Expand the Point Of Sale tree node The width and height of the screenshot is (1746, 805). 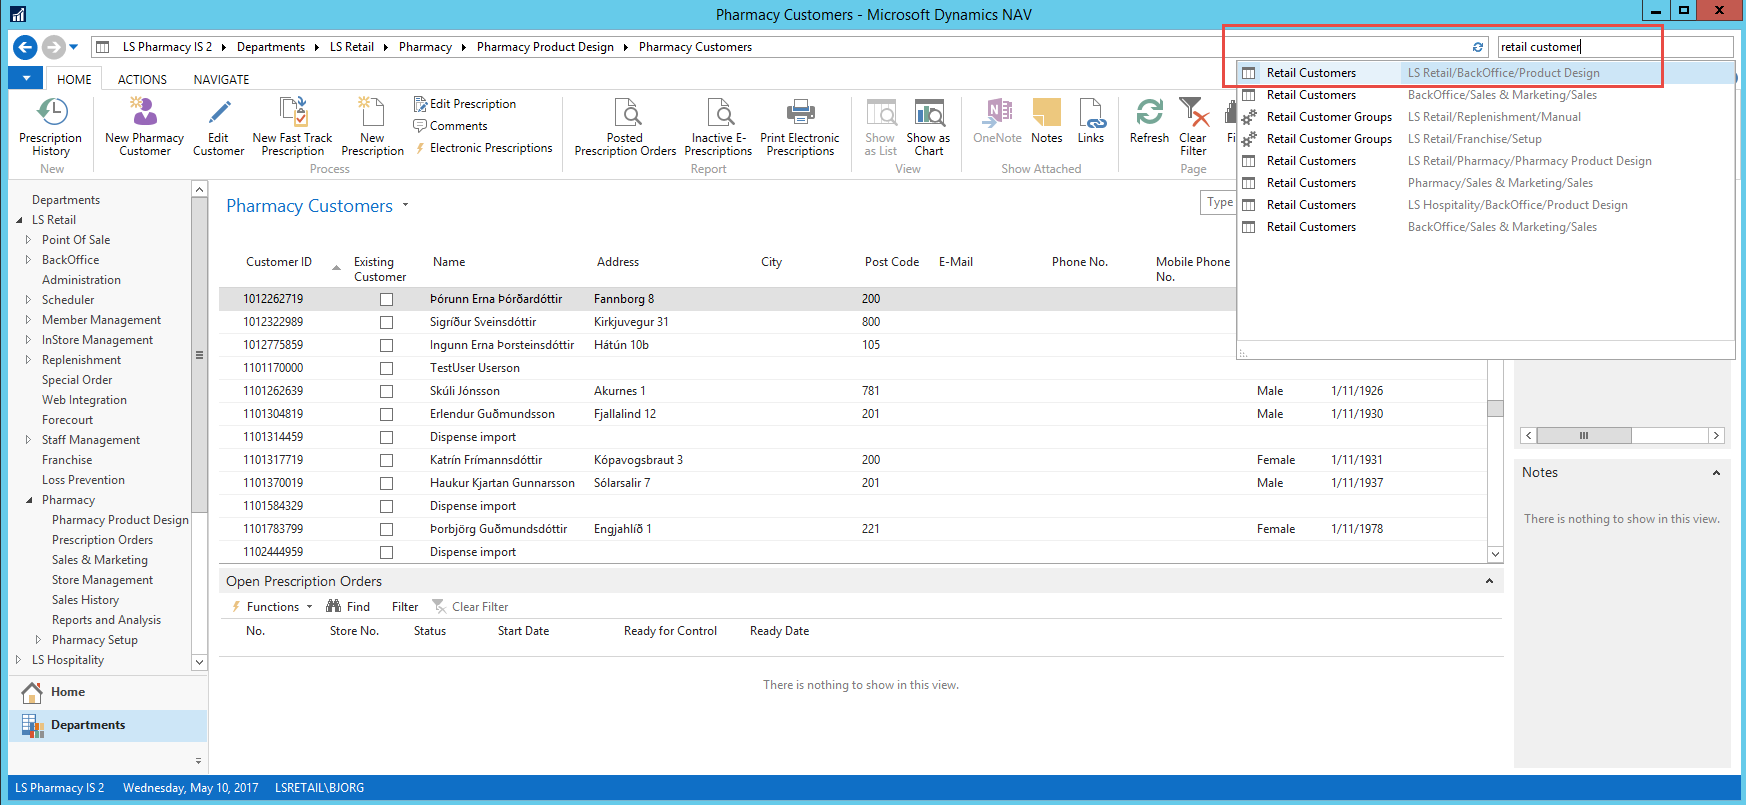coord(28,240)
